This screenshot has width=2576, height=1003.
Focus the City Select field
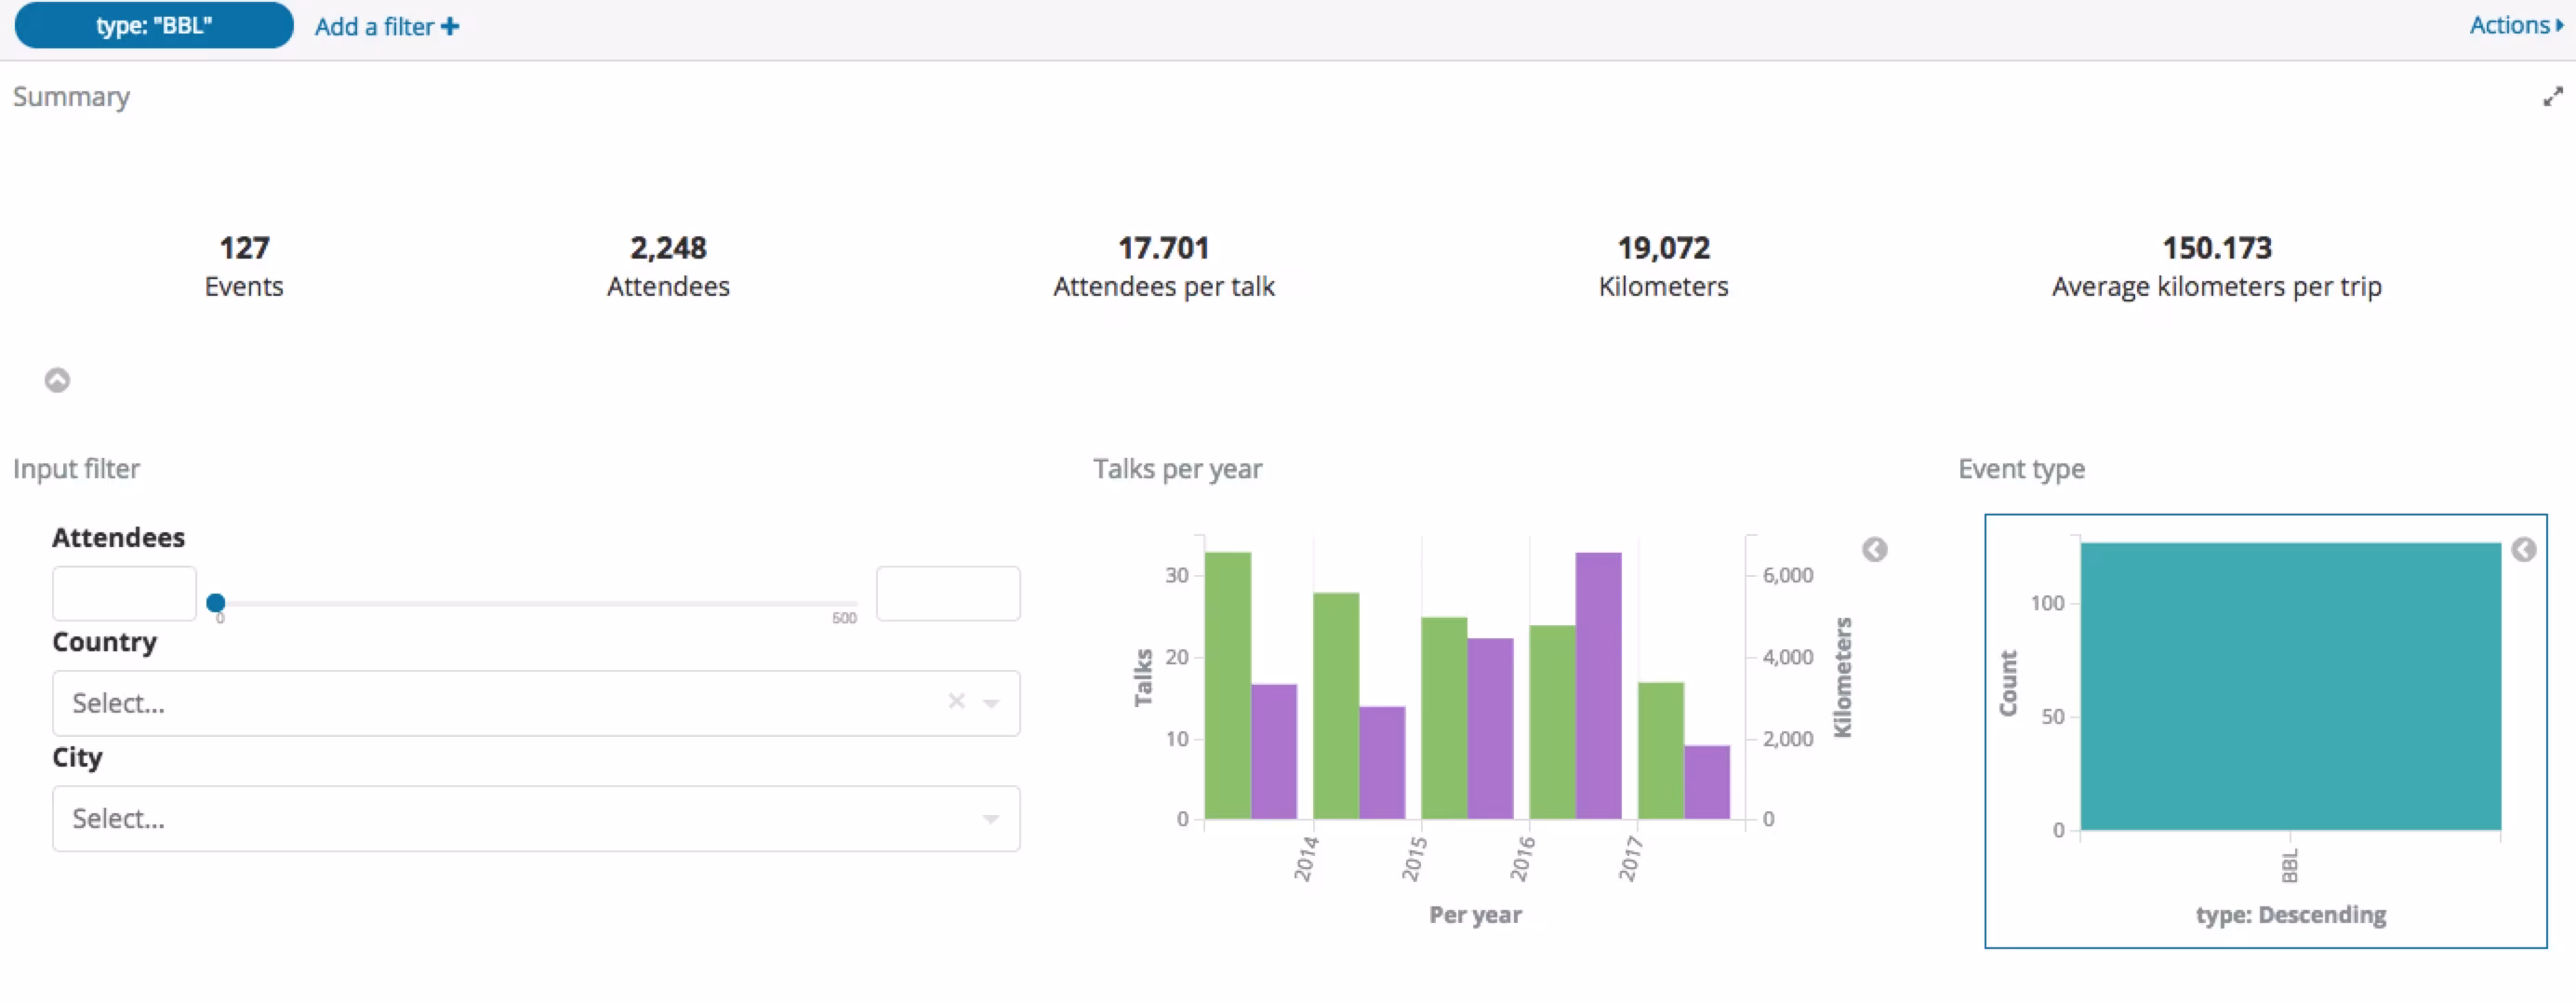[500, 819]
